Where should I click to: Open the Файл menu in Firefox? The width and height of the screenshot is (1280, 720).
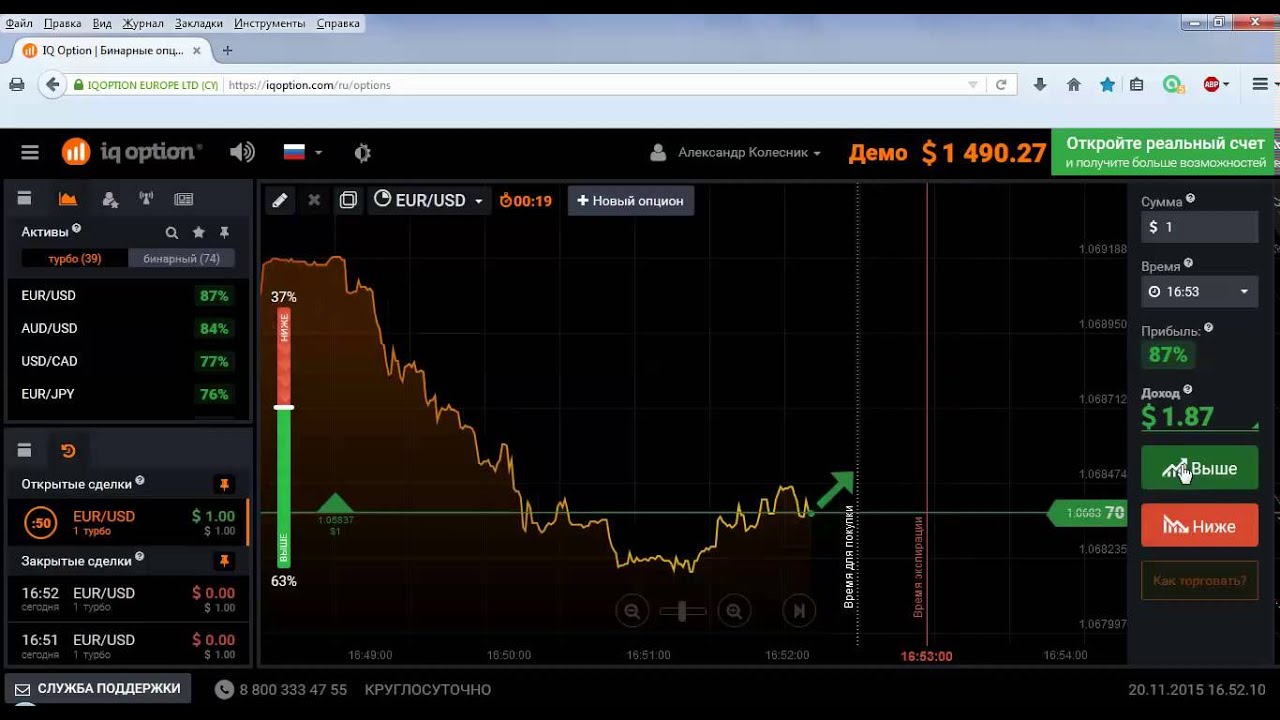coord(19,23)
